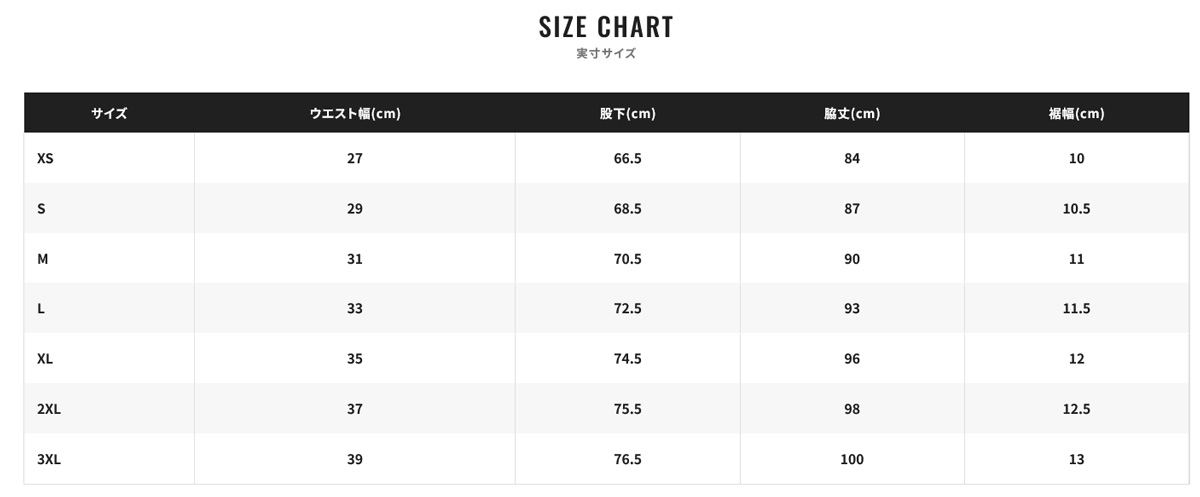Select the XL size row label
The width and height of the screenshot is (1200, 497).
(x=44, y=359)
